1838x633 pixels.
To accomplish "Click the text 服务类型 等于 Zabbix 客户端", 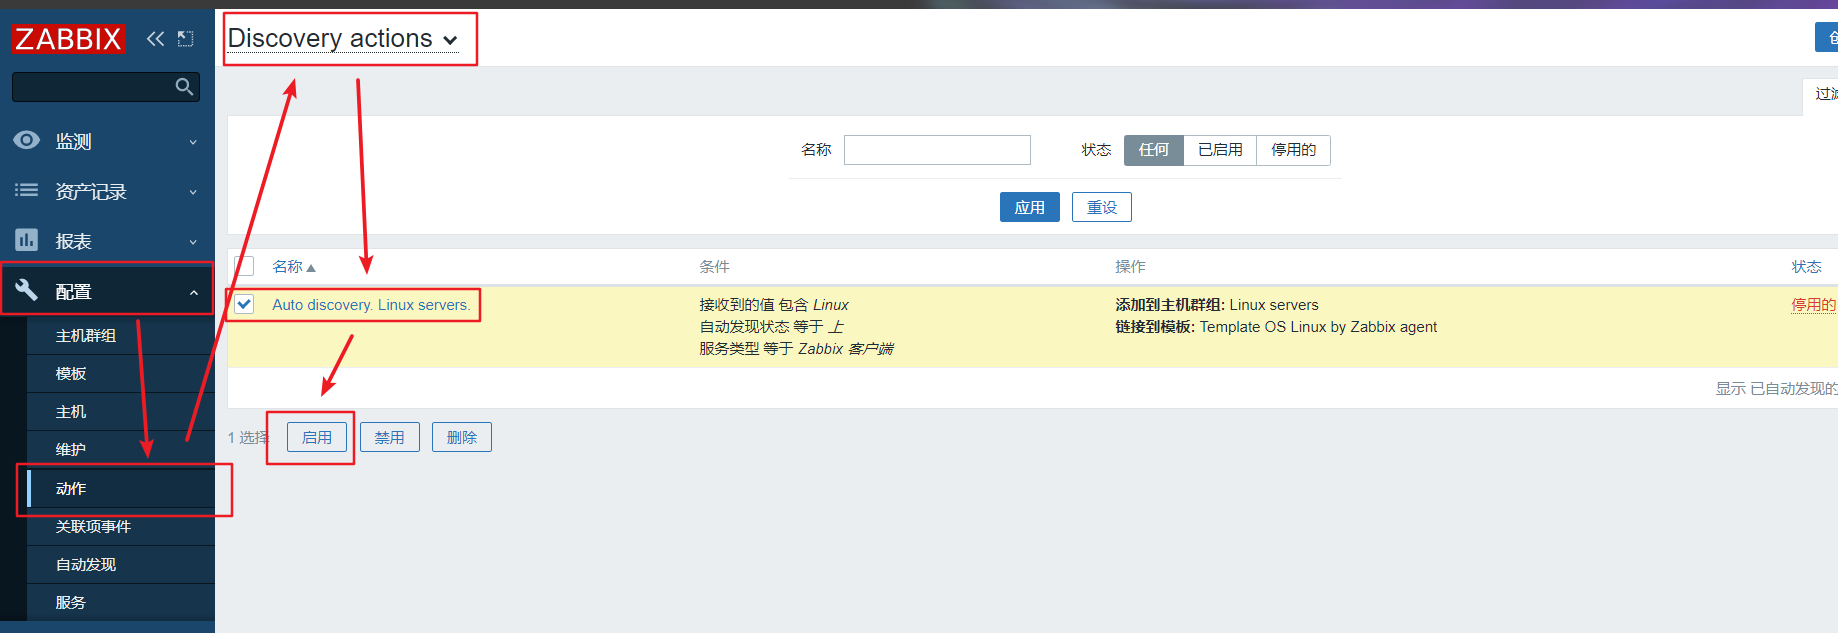I will tap(796, 349).
